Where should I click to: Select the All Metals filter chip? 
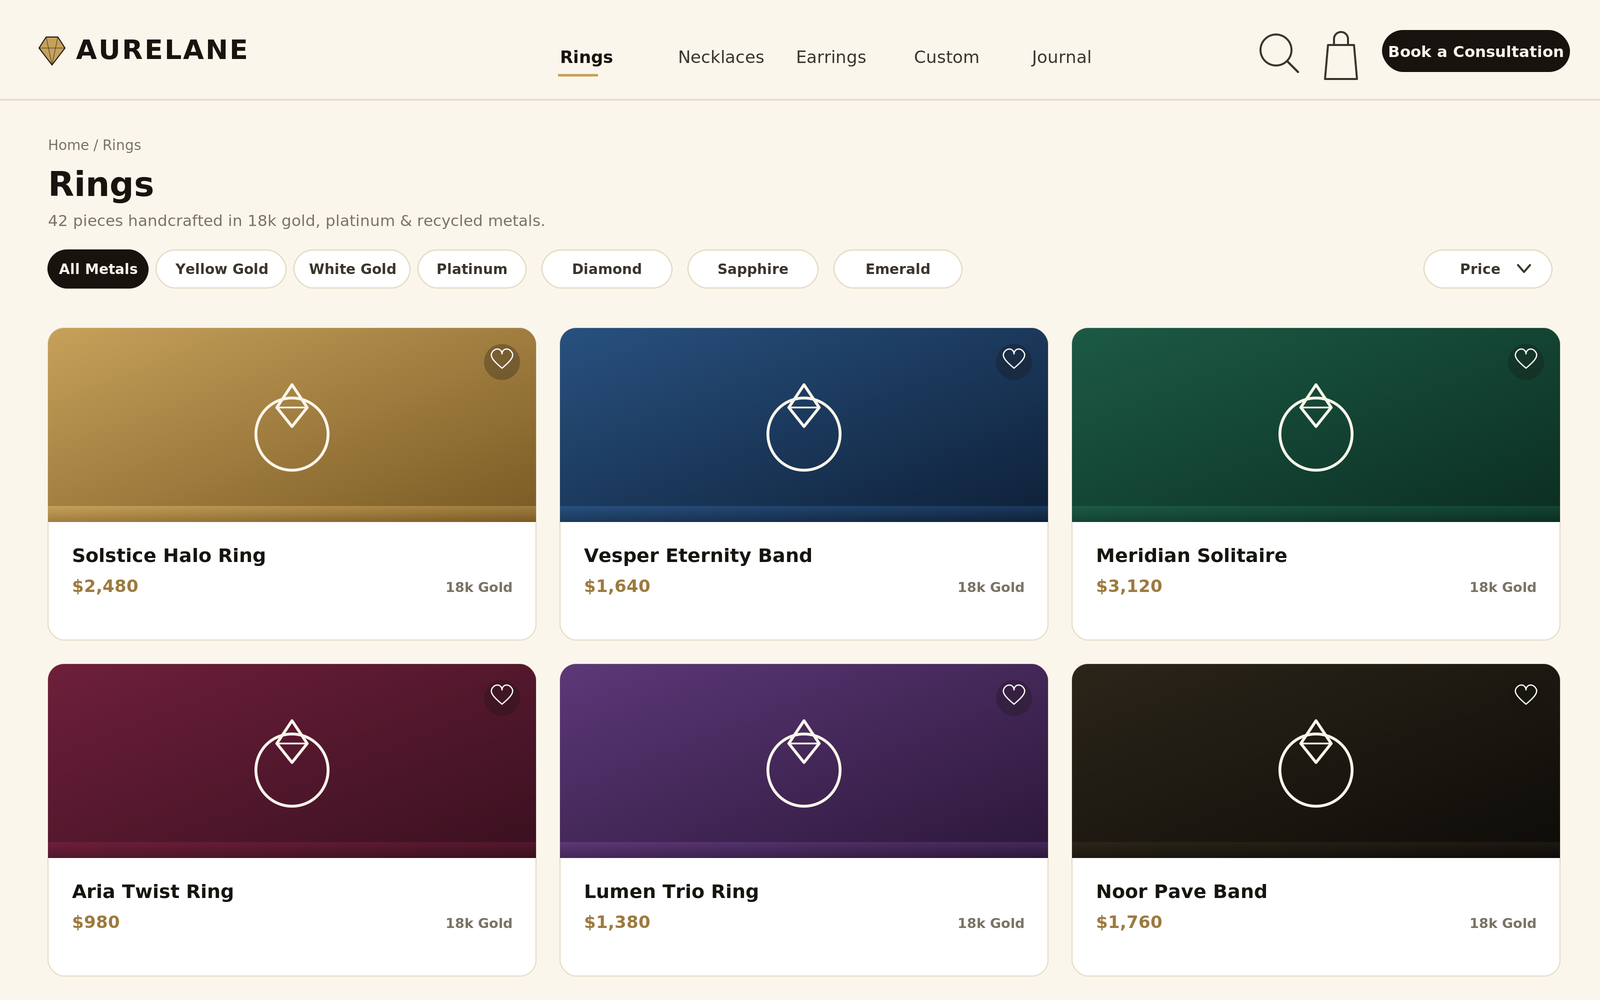(x=98, y=269)
